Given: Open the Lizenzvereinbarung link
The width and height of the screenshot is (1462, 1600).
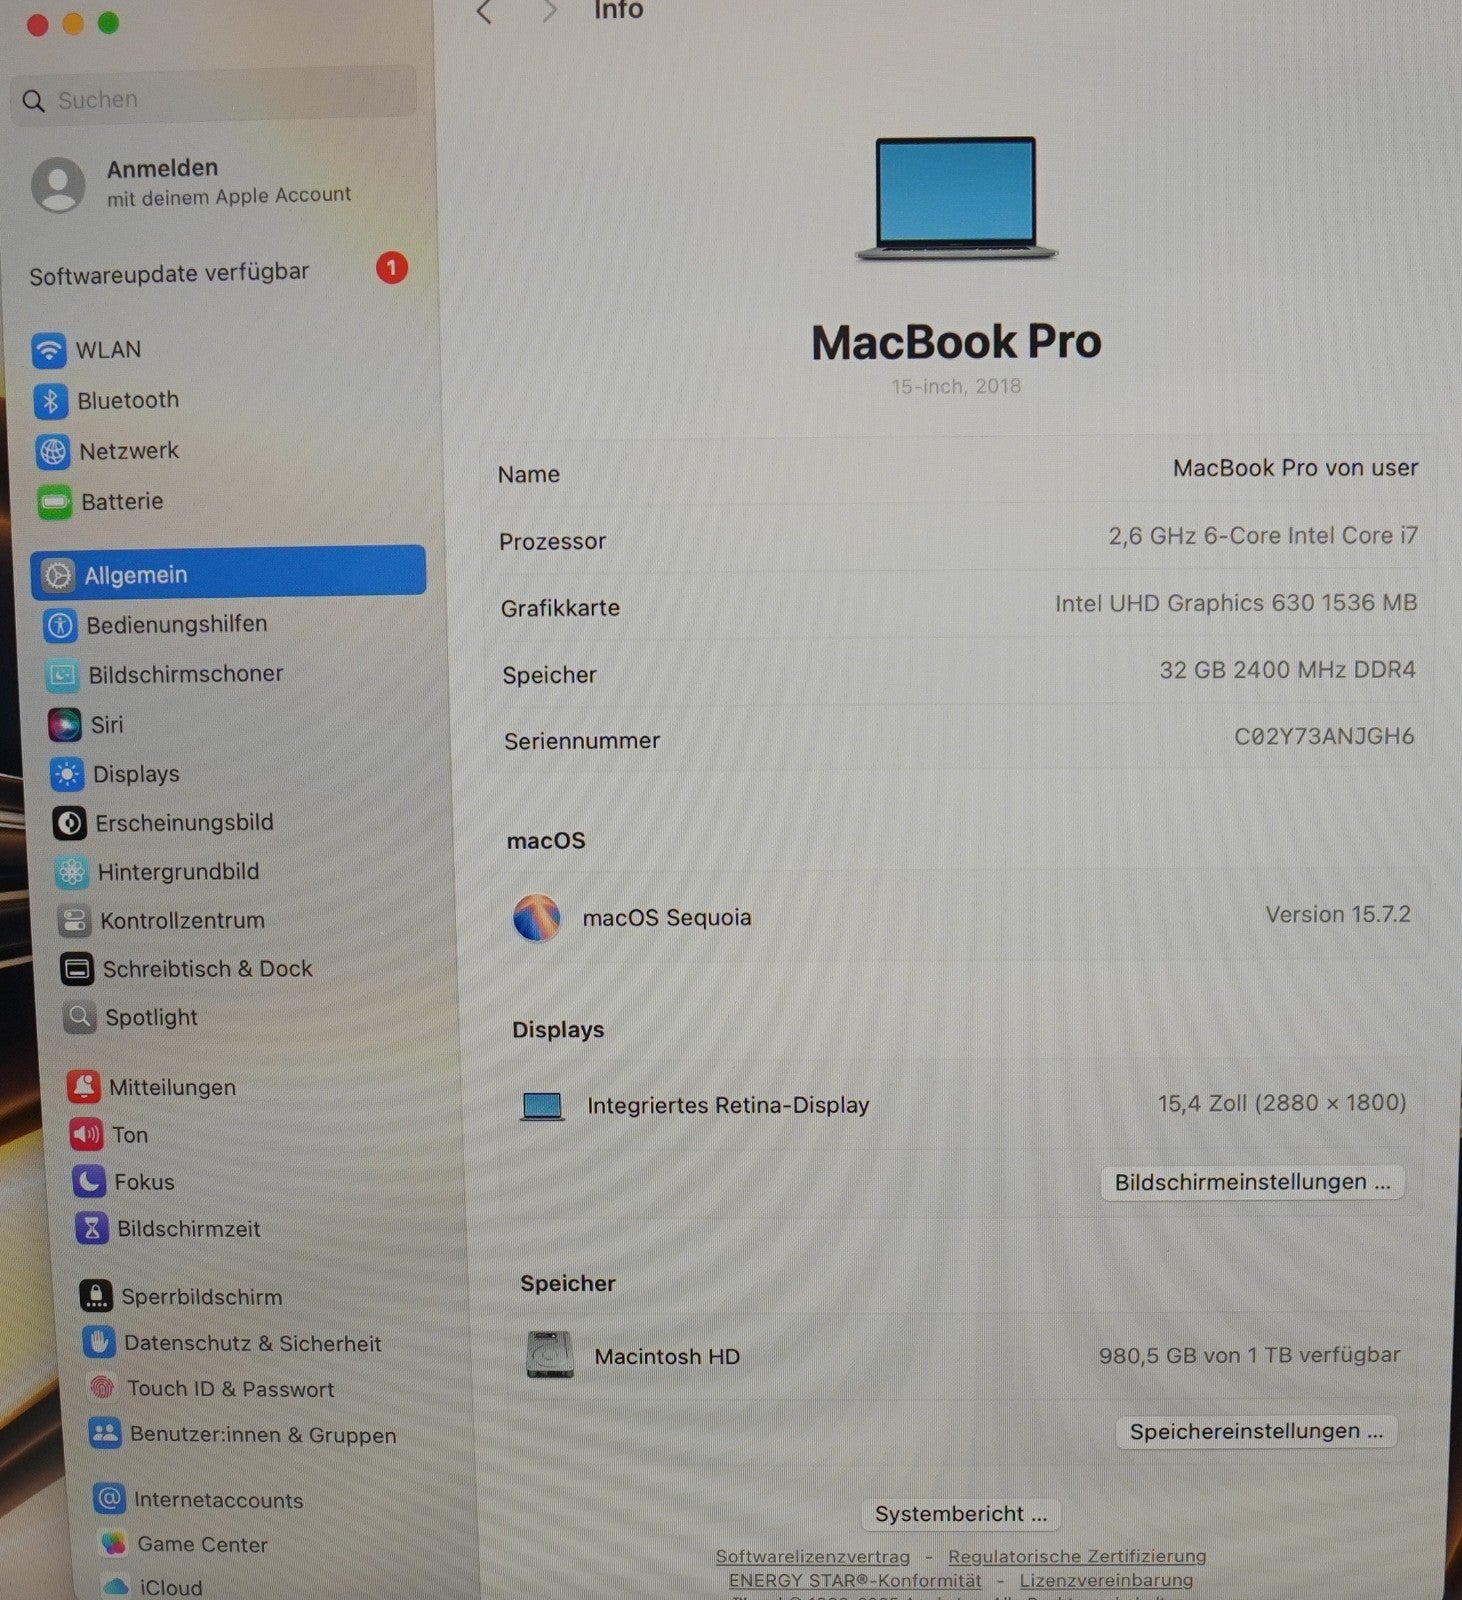Looking at the screenshot, I should tap(1106, 1580).
